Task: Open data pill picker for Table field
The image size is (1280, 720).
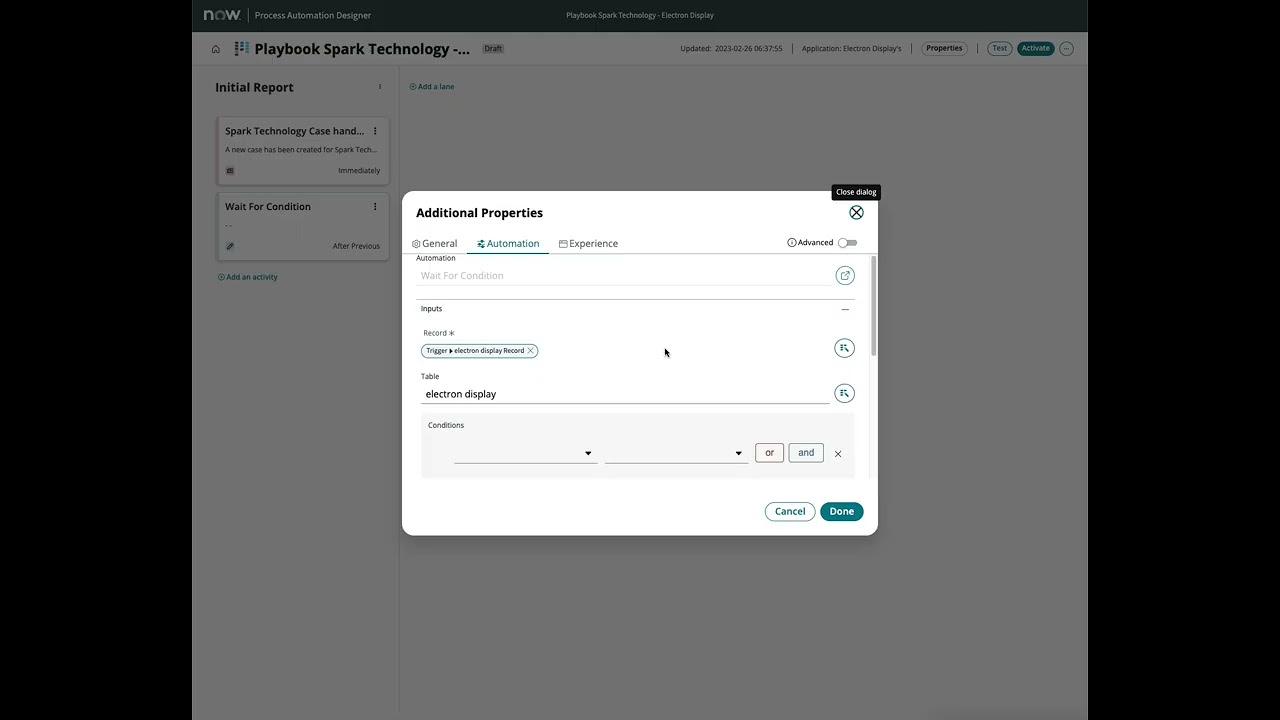Action: pos(845,393)
